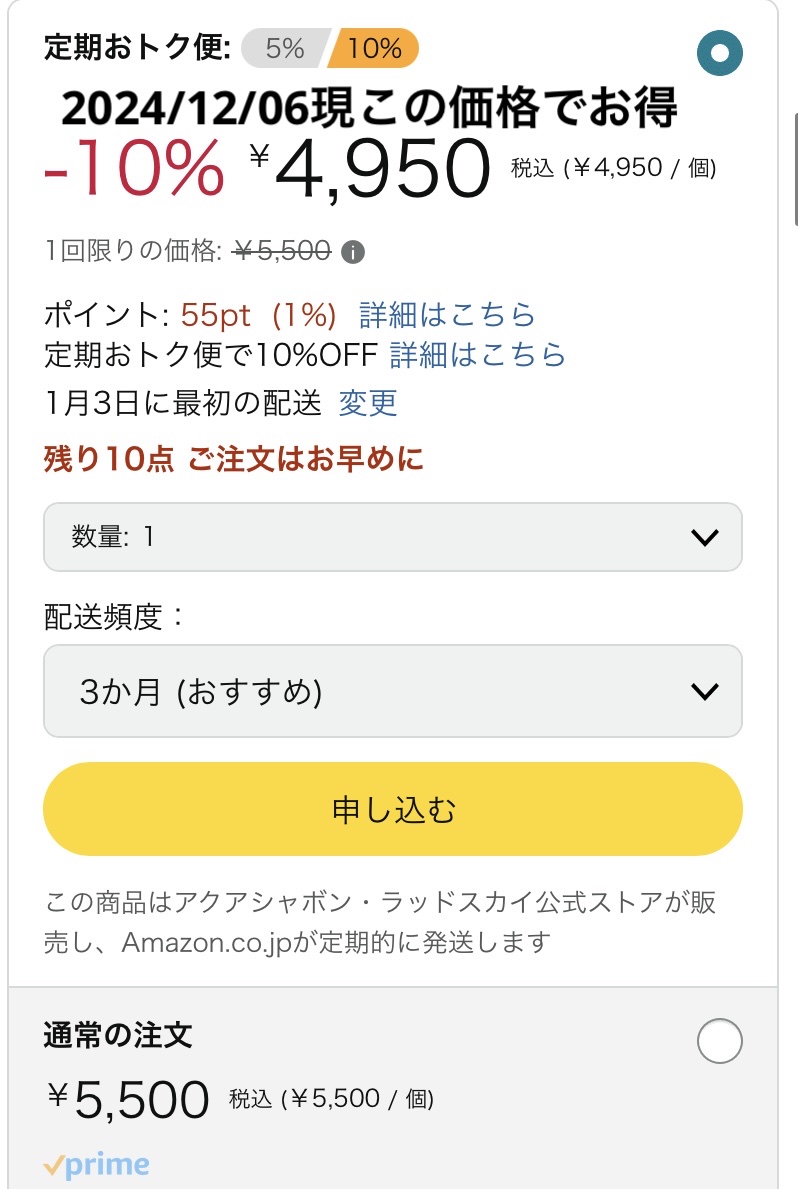The height and width of the screenshot is (1189, 798).
Task: Open the 数量 quantity dropdown
Action: click(392, 537)
